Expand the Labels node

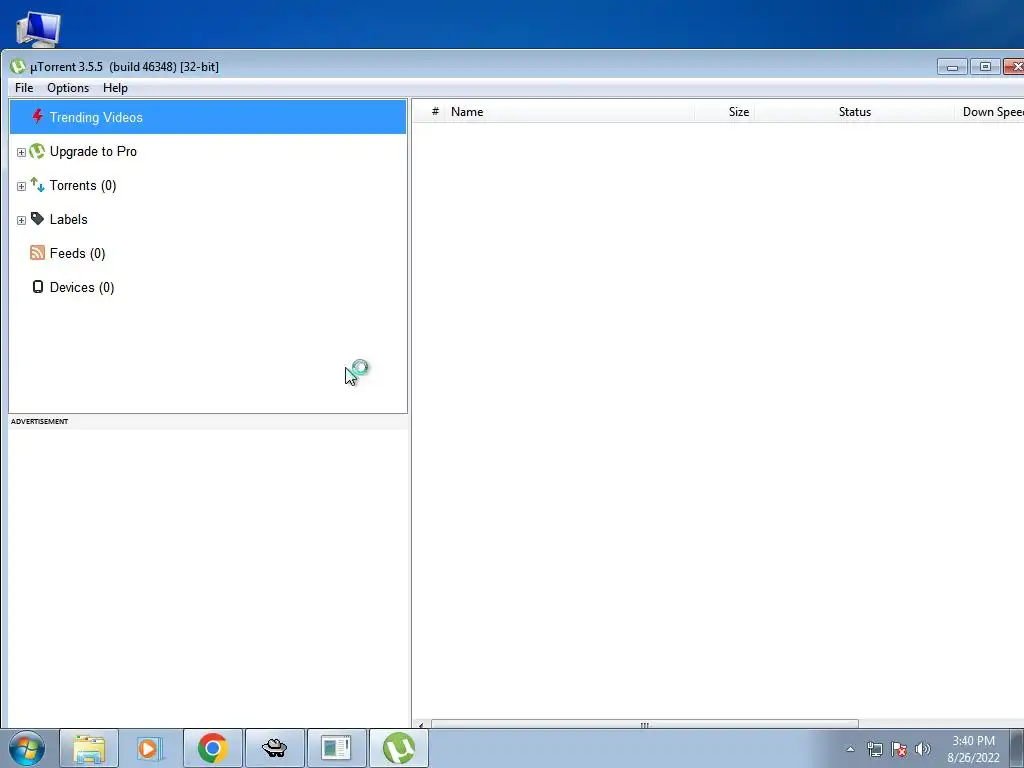pyautogui.click(x=21, y=220)
